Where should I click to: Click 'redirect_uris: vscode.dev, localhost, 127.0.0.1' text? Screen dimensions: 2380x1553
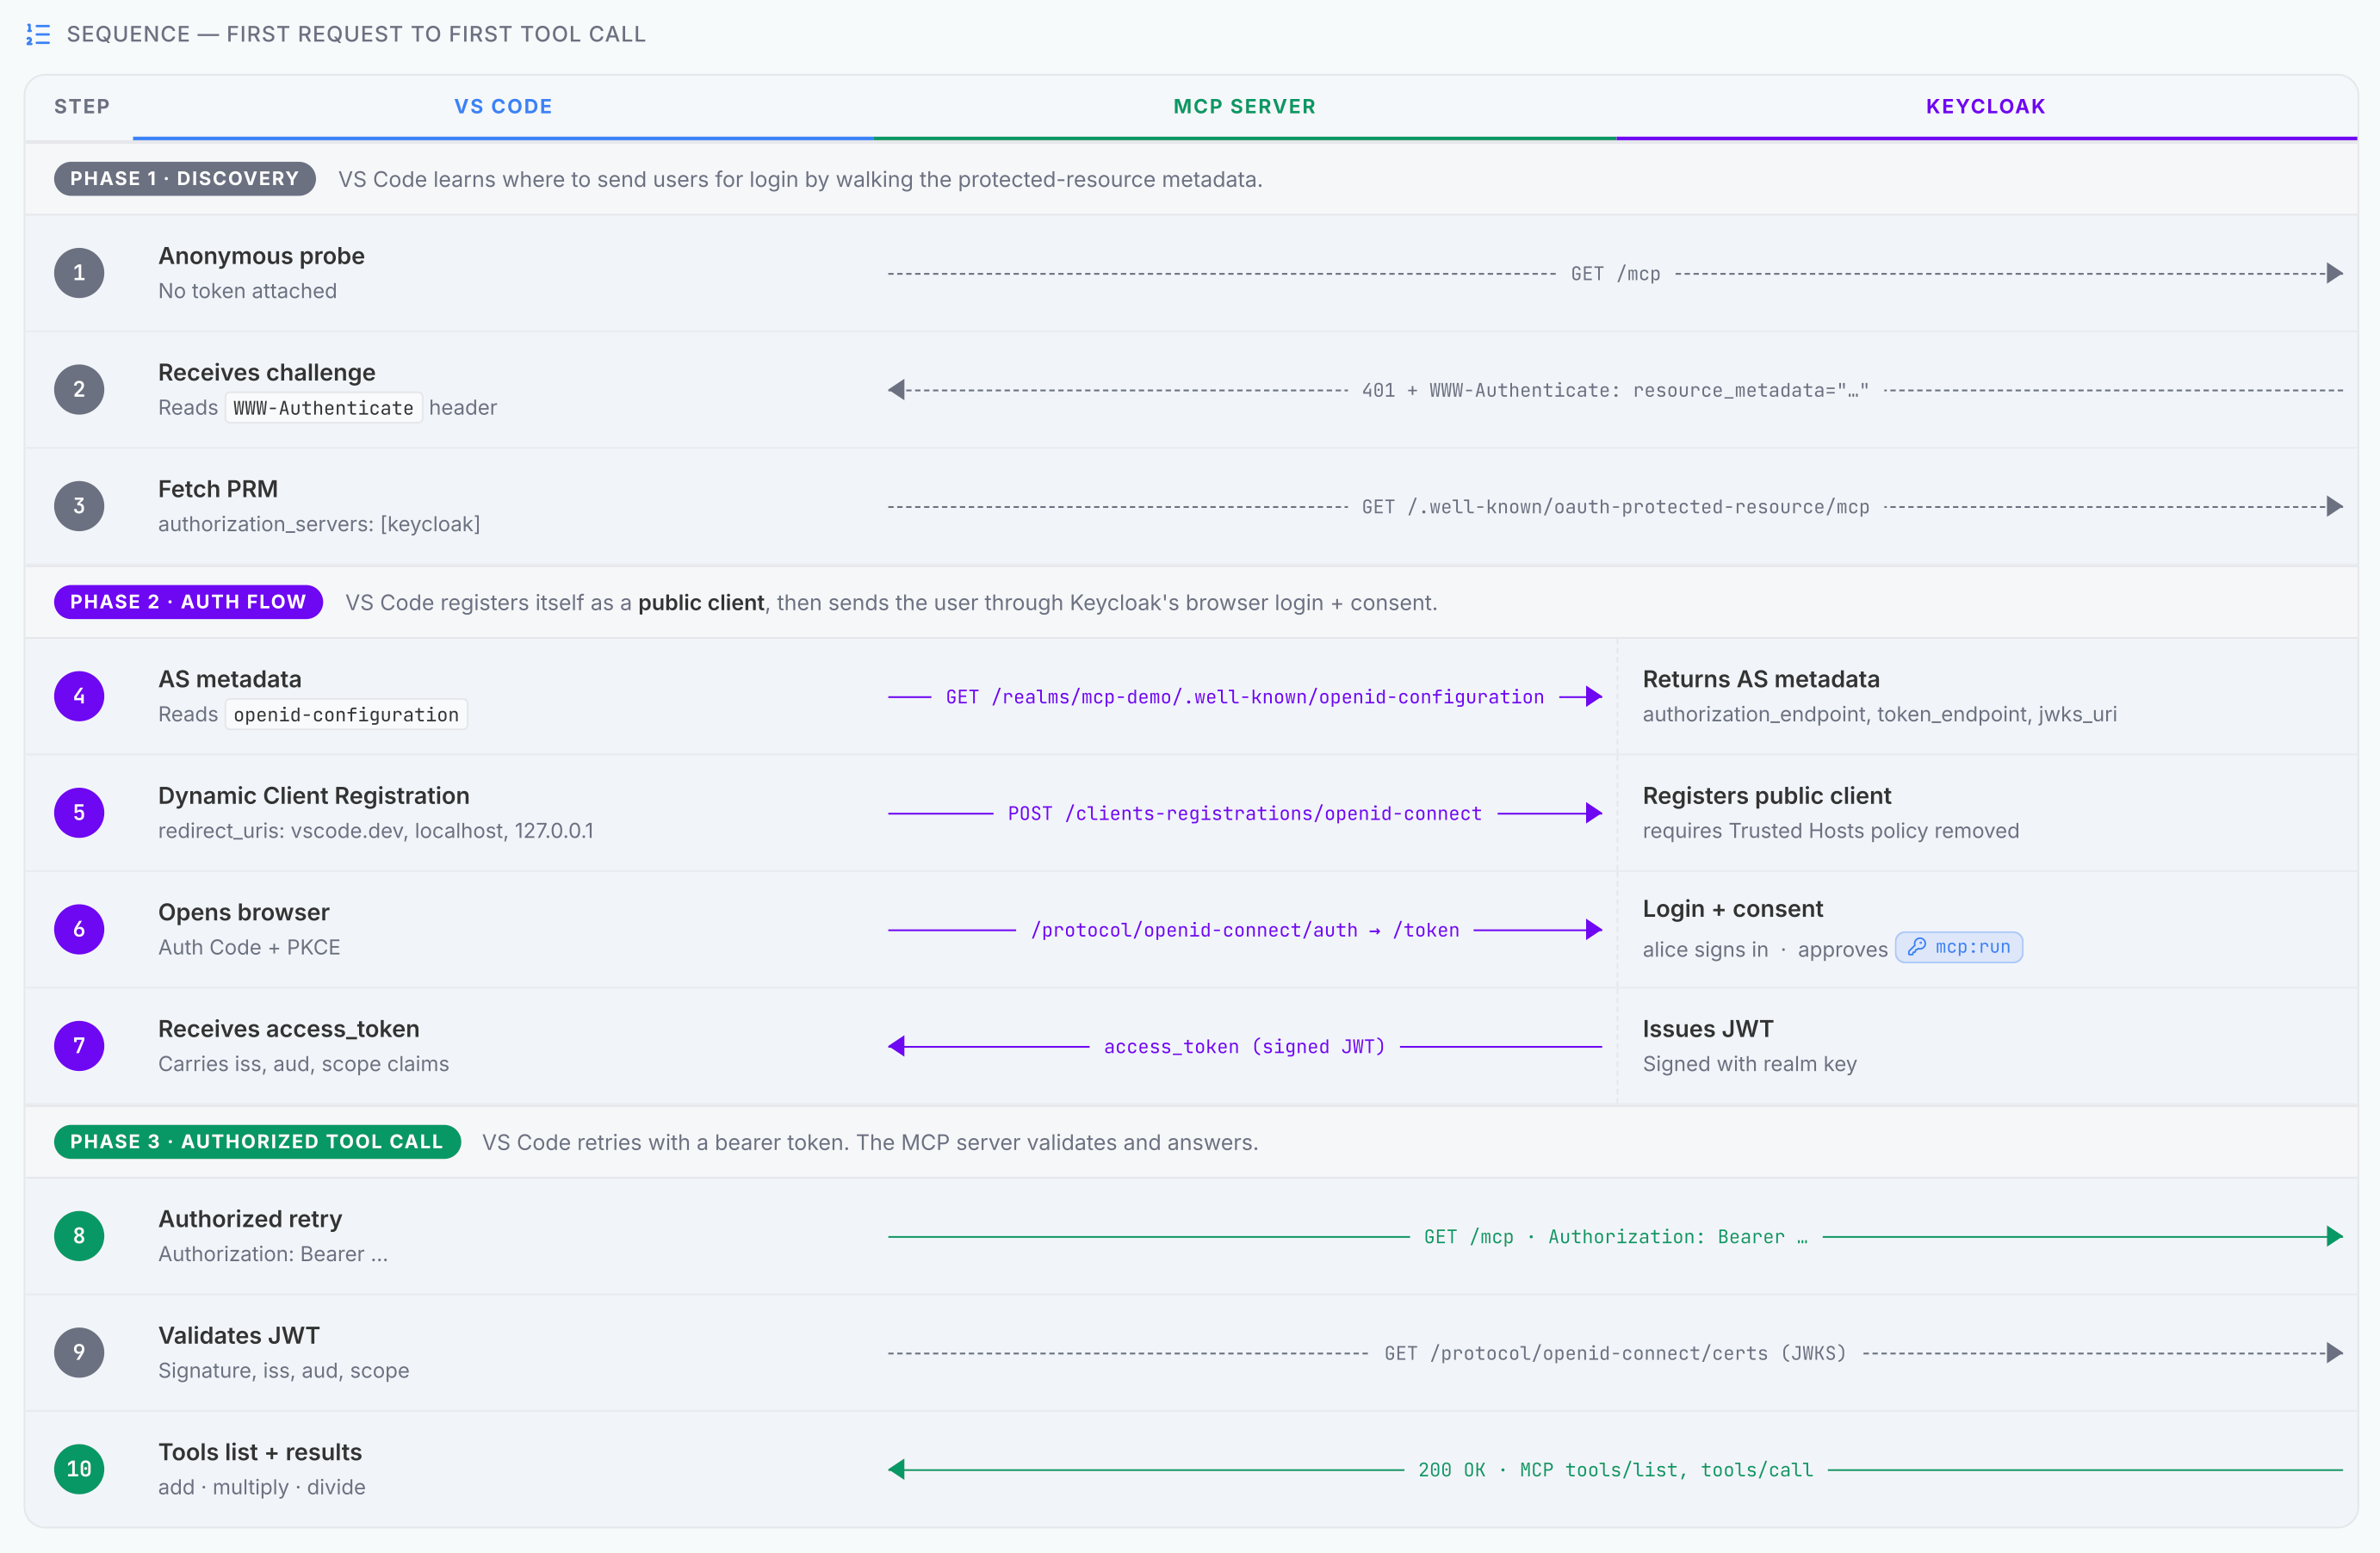click(x=375, y=830)
